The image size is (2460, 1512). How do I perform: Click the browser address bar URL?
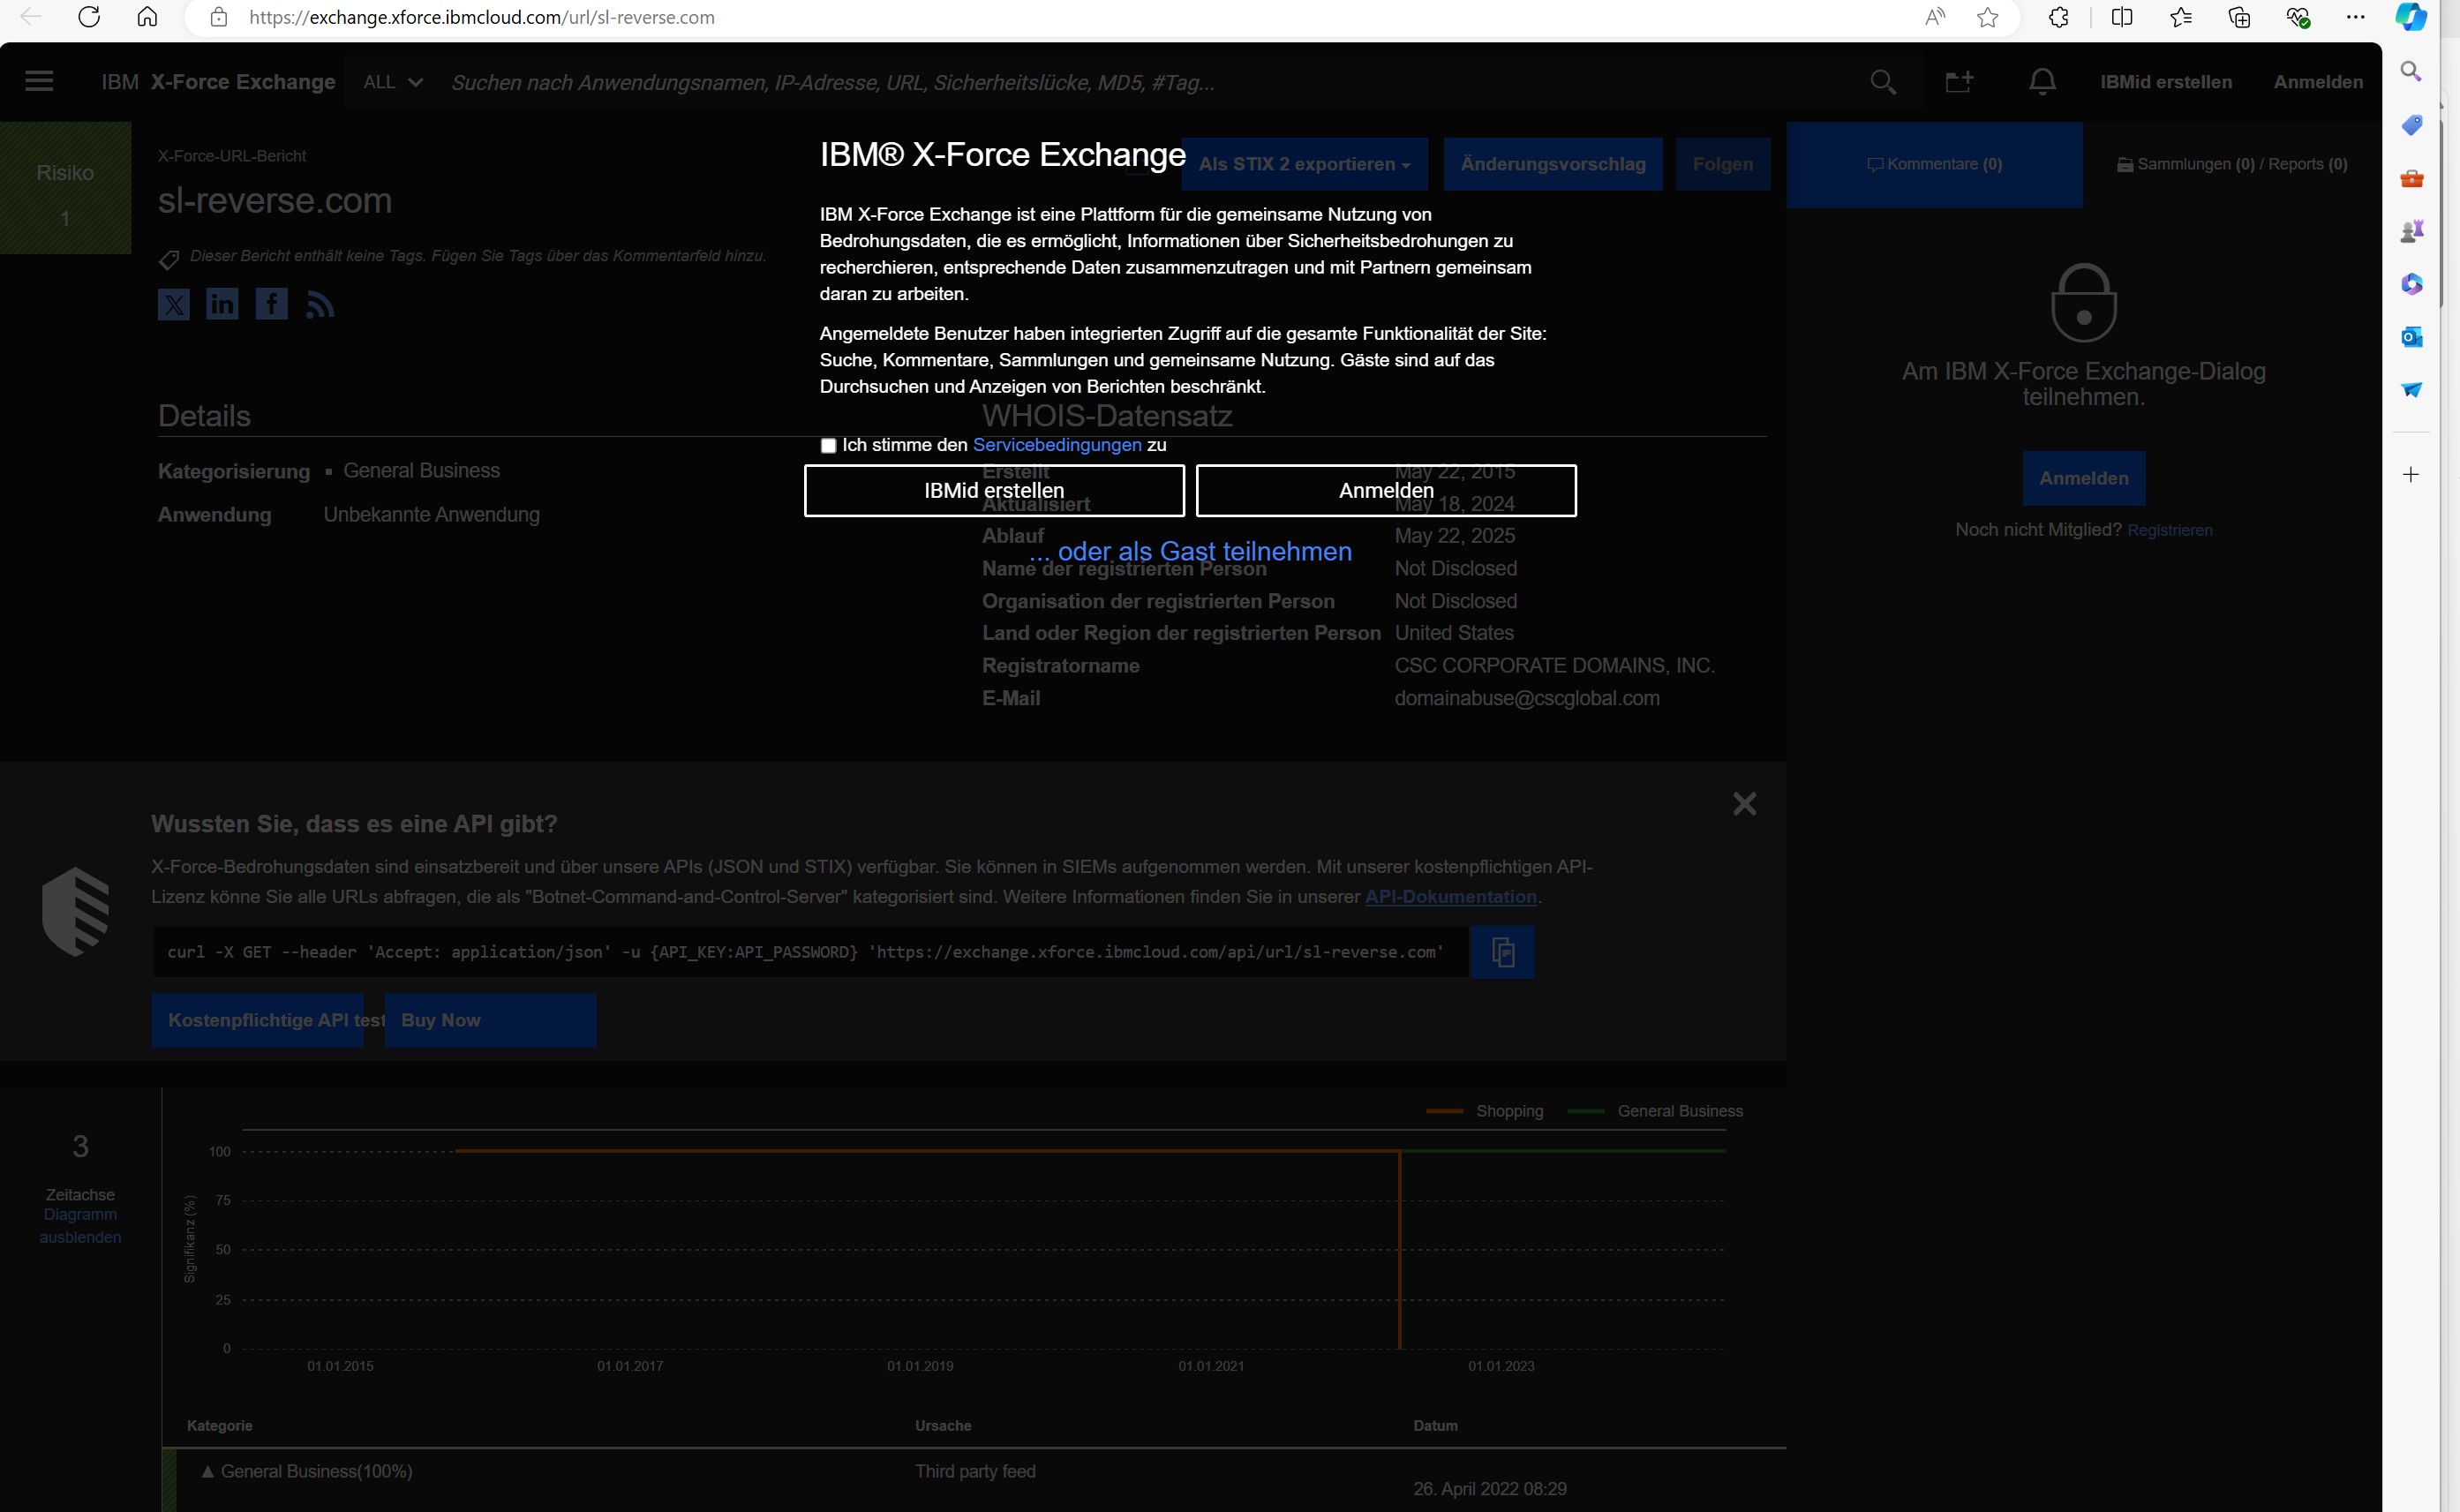[482, 17]
